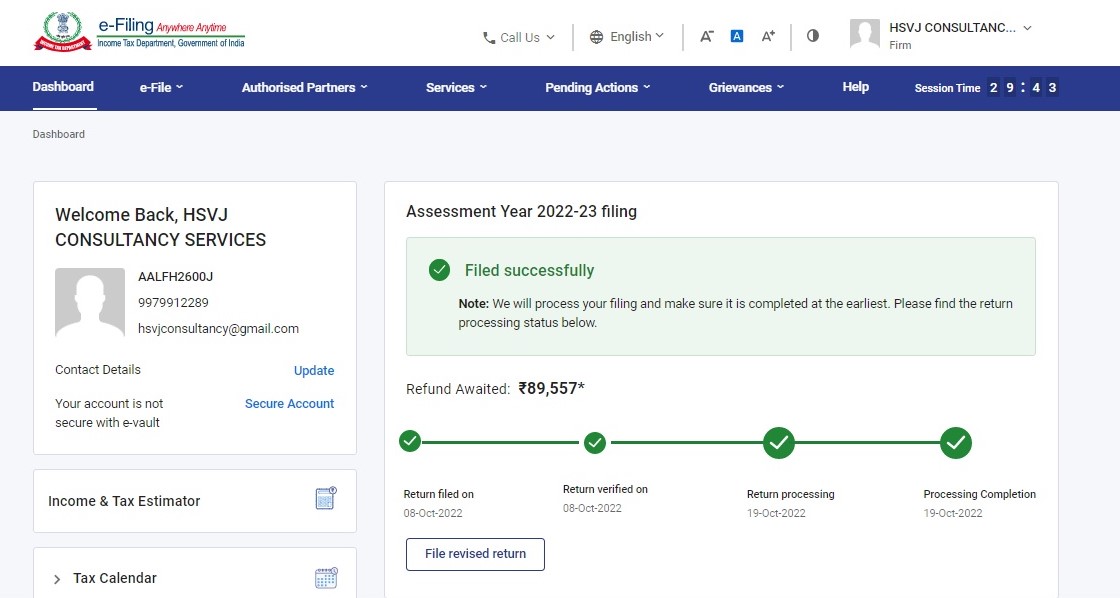Go to the Dashboard tab

pos(63,86)
